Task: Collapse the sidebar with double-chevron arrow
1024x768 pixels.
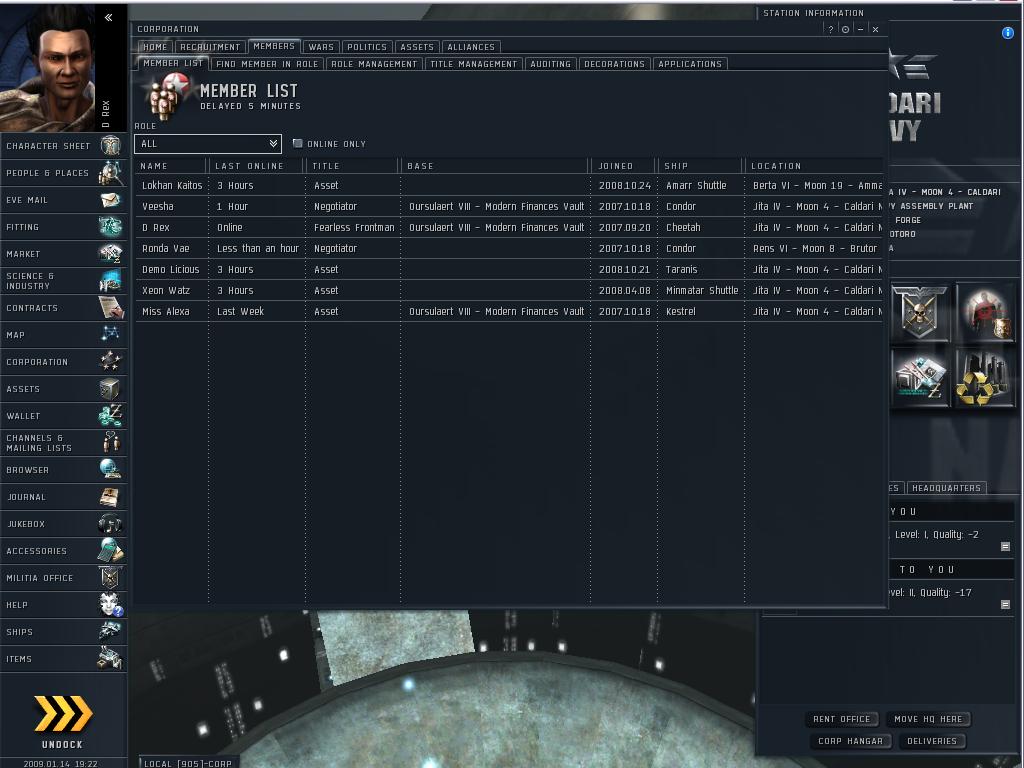Action: [x=108, y=18]
